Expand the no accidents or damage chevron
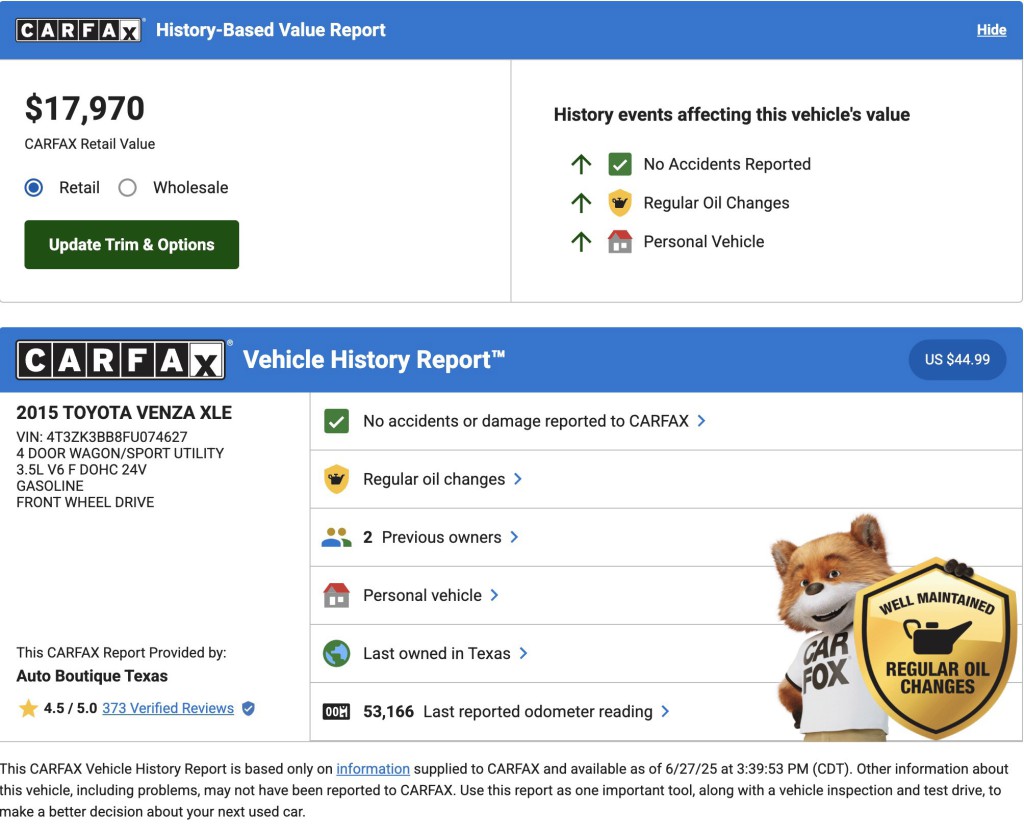This screenshot has height=839, width=1024. click(x=701, y=421)
